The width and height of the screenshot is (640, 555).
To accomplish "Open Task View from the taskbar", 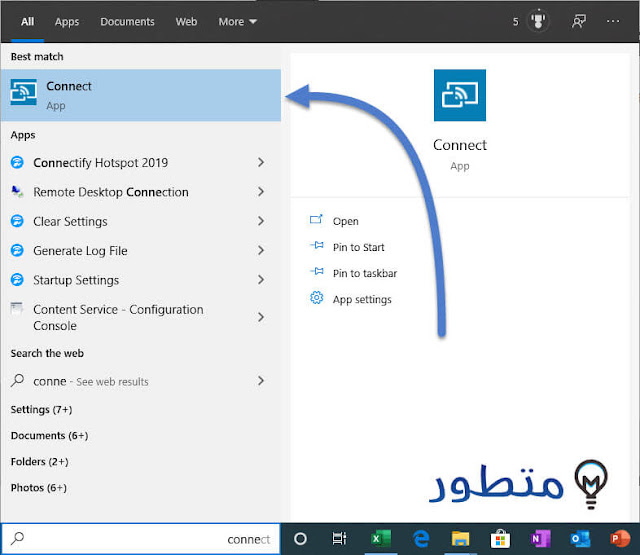I will pos(339,539).
